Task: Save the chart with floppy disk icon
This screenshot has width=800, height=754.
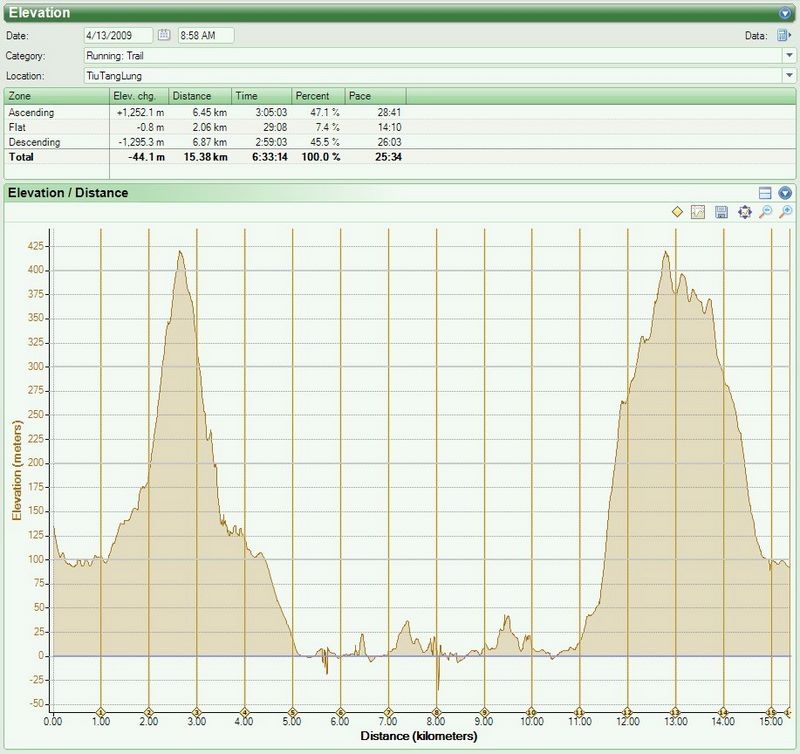Action: (720, 212)
